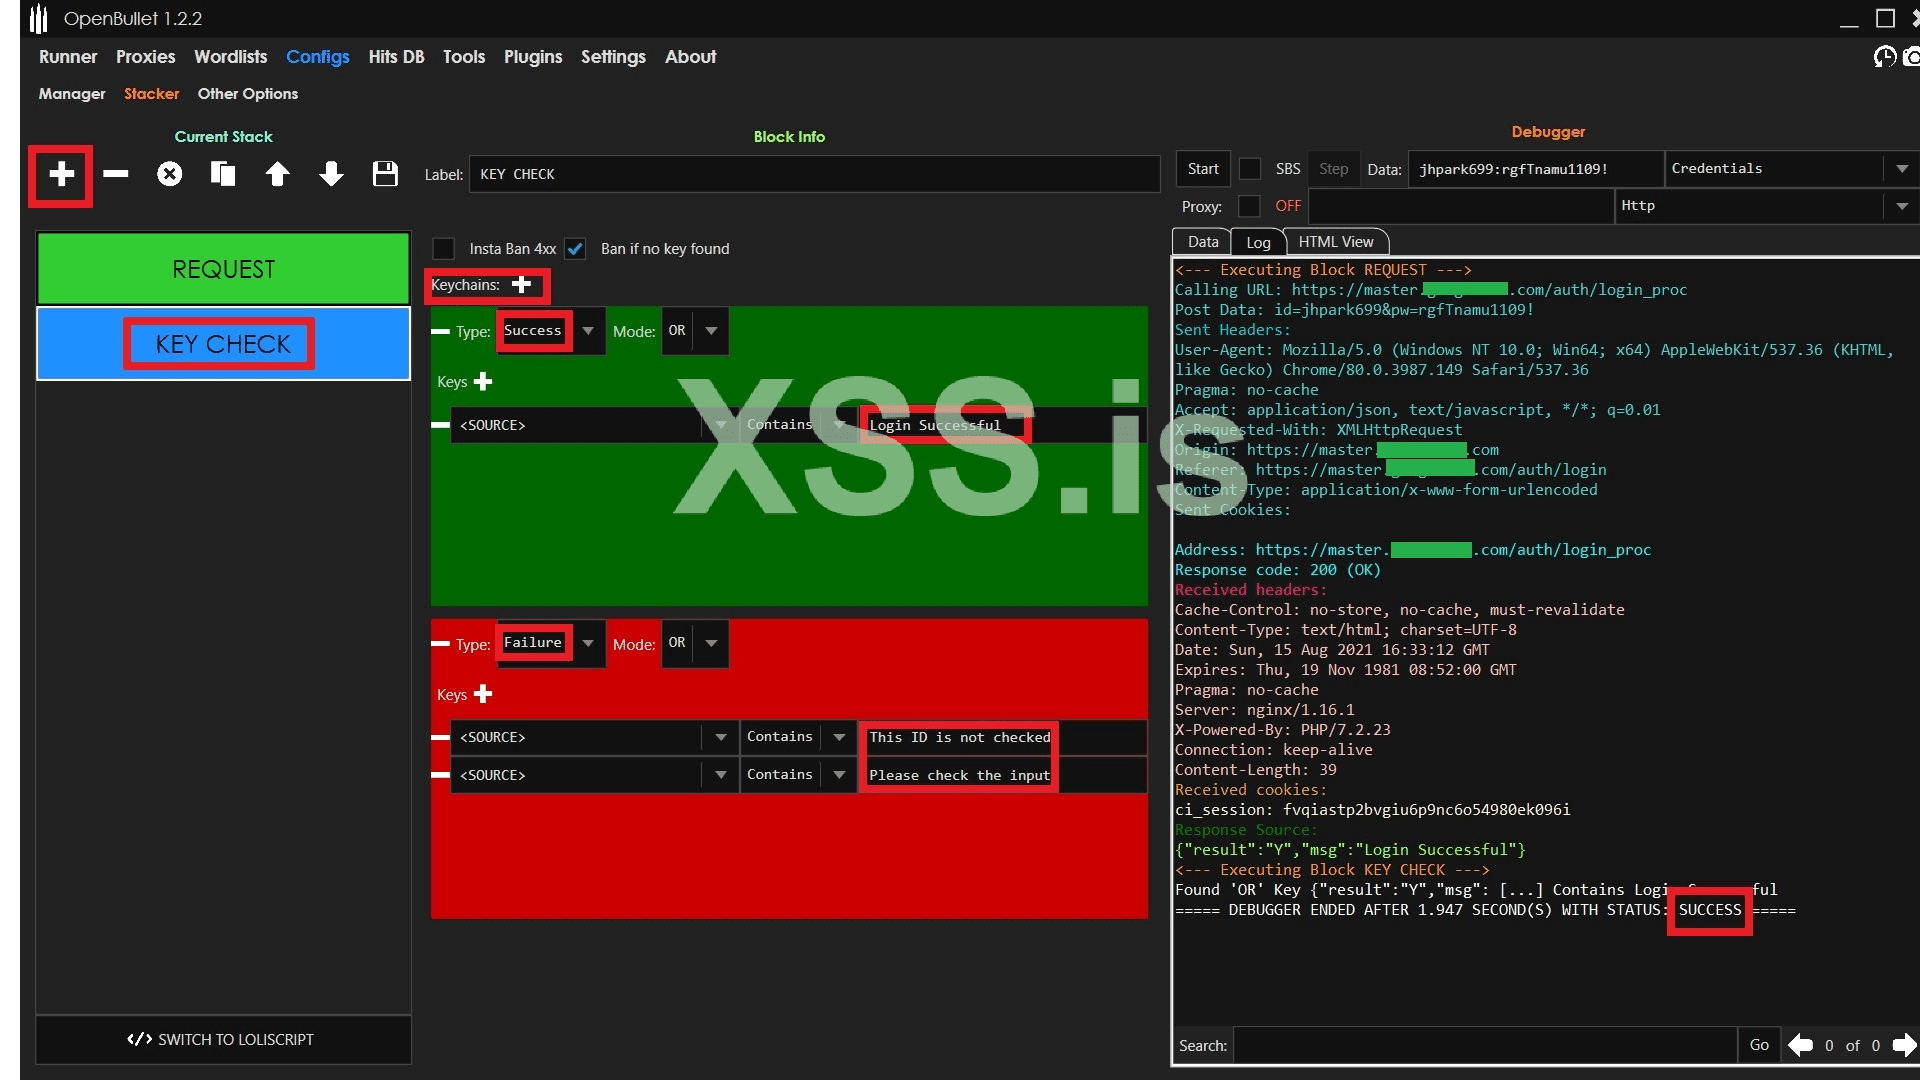Uncheck Ban if no key found
The image size is (1920, 1080).
point(575,249)
